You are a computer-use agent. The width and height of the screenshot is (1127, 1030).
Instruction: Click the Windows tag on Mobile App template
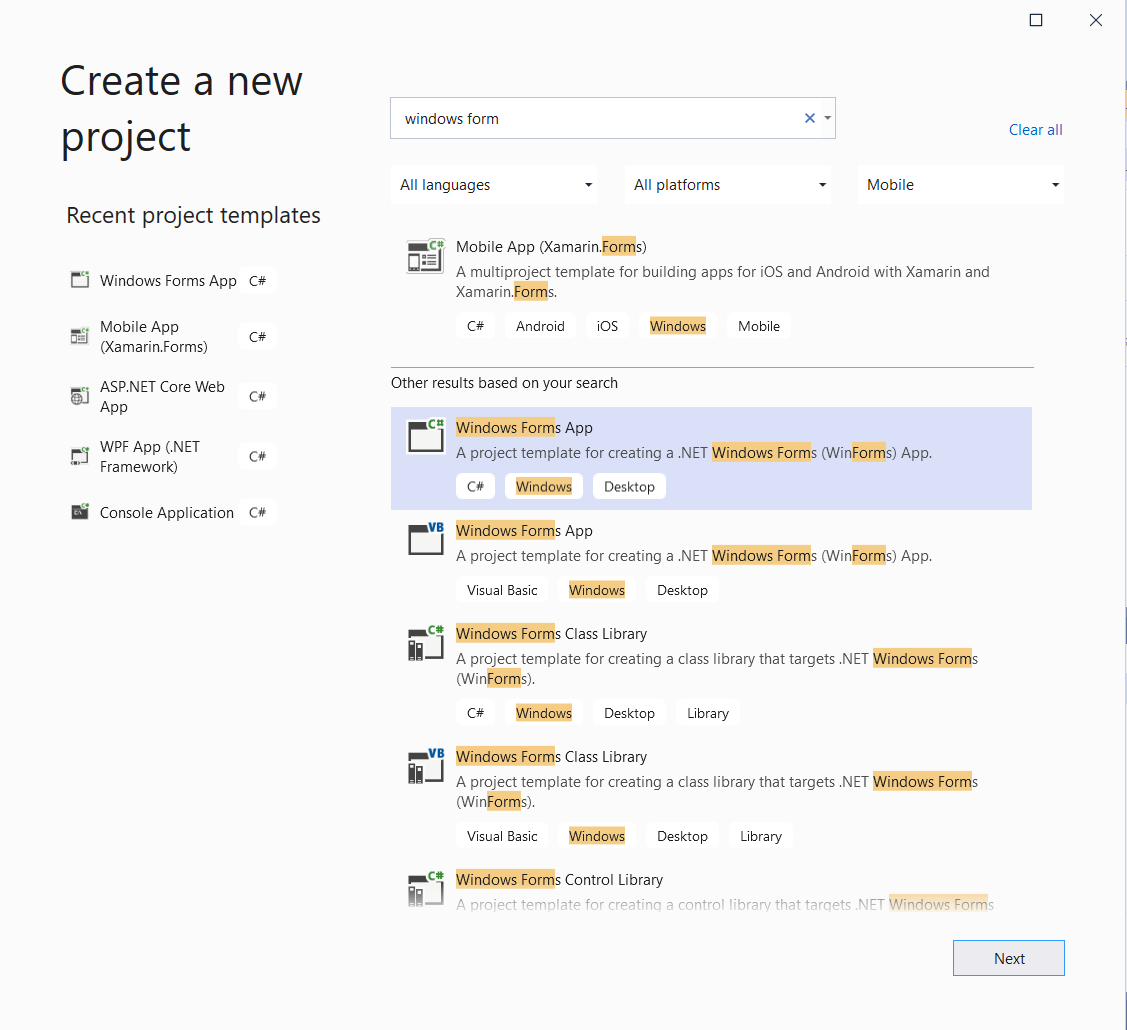click(677, 326)
